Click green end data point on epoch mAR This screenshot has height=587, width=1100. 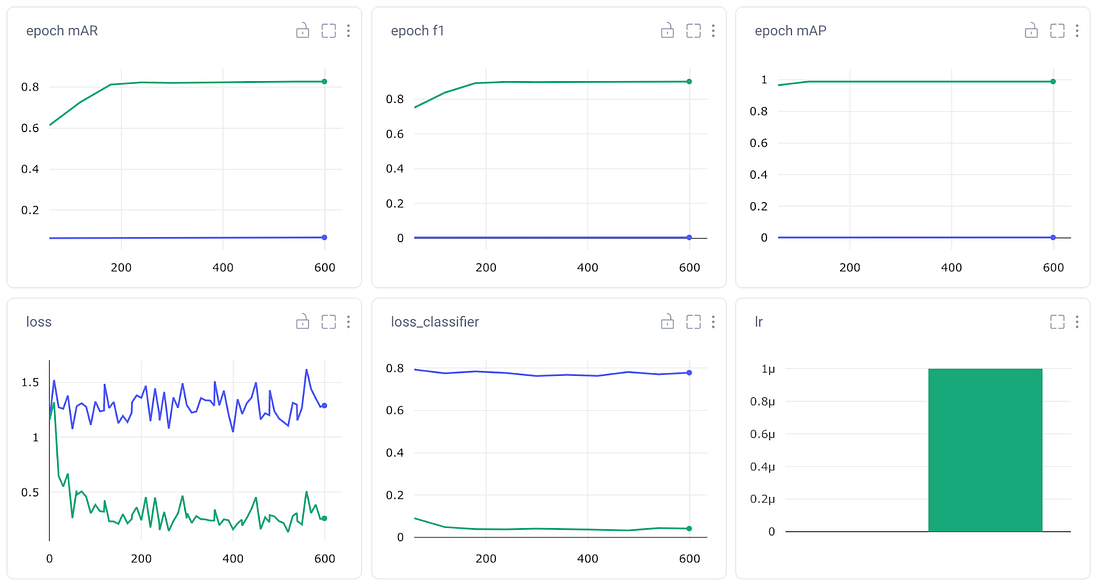[325, 81]
